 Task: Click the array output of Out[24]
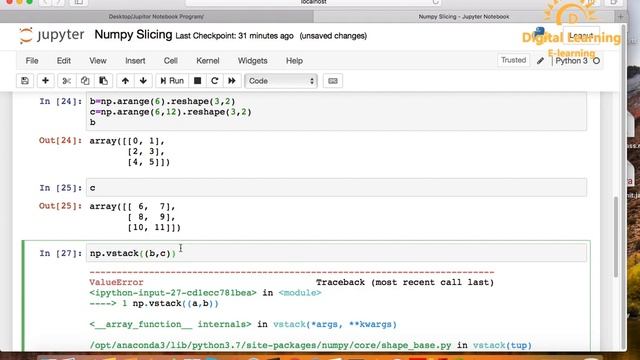click(130, 151)
